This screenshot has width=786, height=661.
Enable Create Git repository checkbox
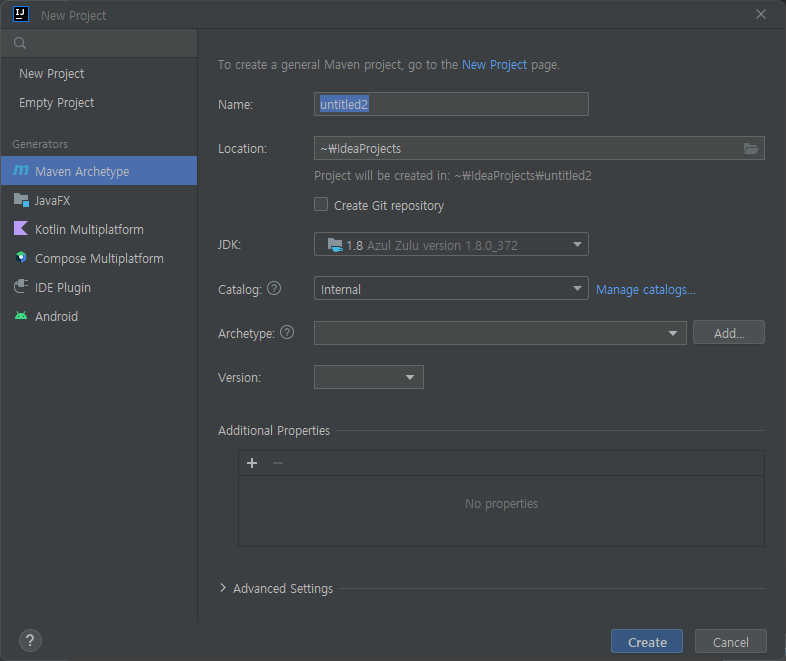[321, 204]
